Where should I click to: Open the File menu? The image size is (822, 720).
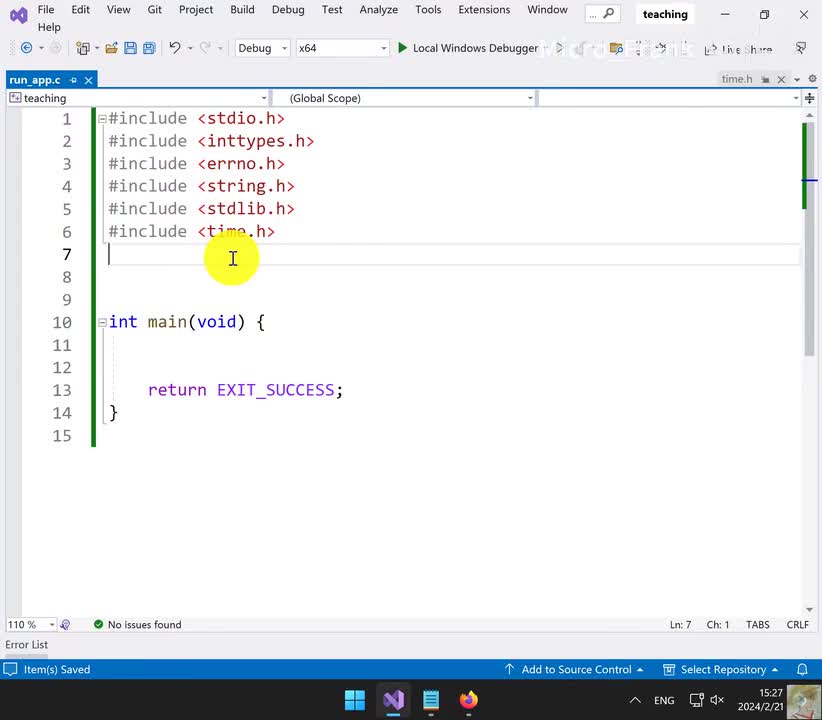(46, 9)
